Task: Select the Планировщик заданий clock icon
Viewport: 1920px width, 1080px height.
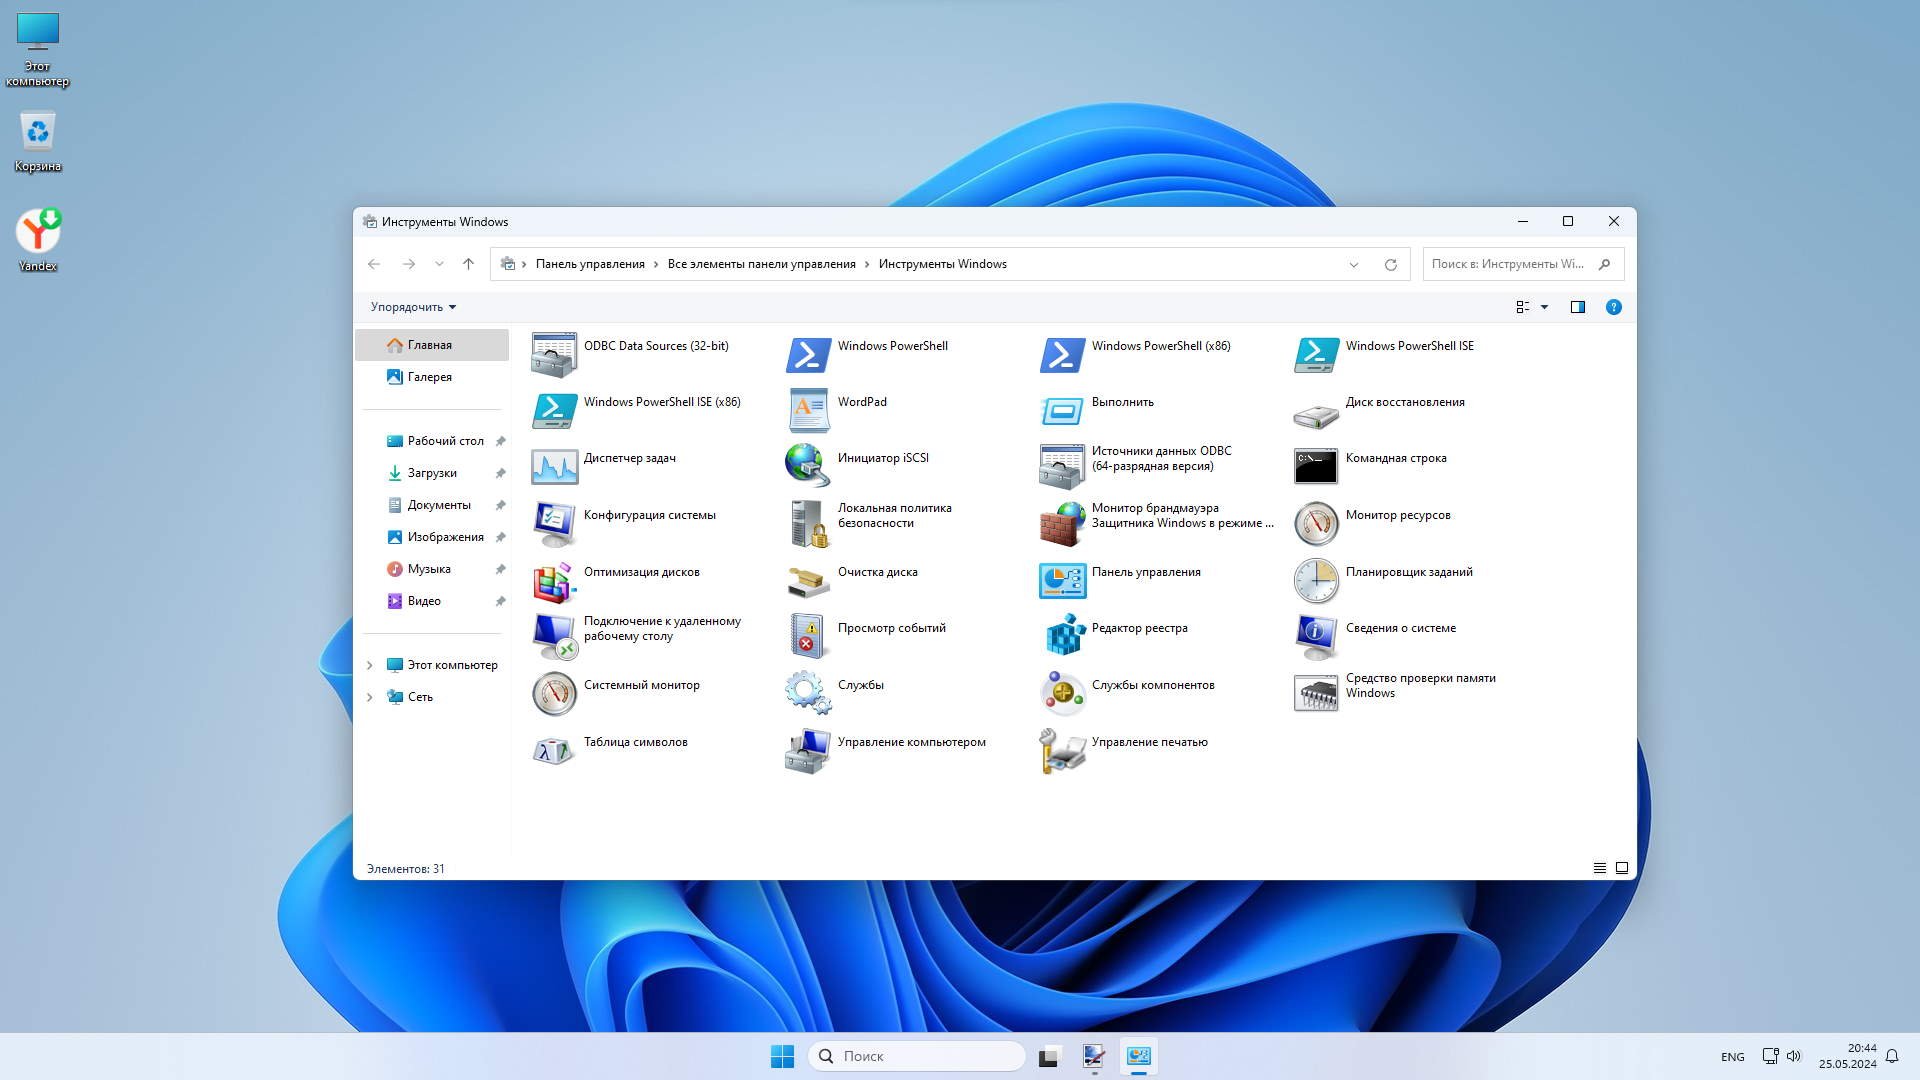Action: click(1315, 580)
